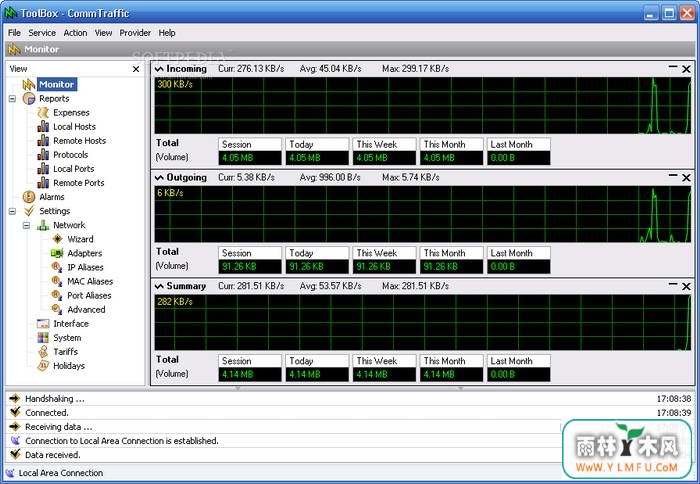Click the Advanced icon

(57, 309)
